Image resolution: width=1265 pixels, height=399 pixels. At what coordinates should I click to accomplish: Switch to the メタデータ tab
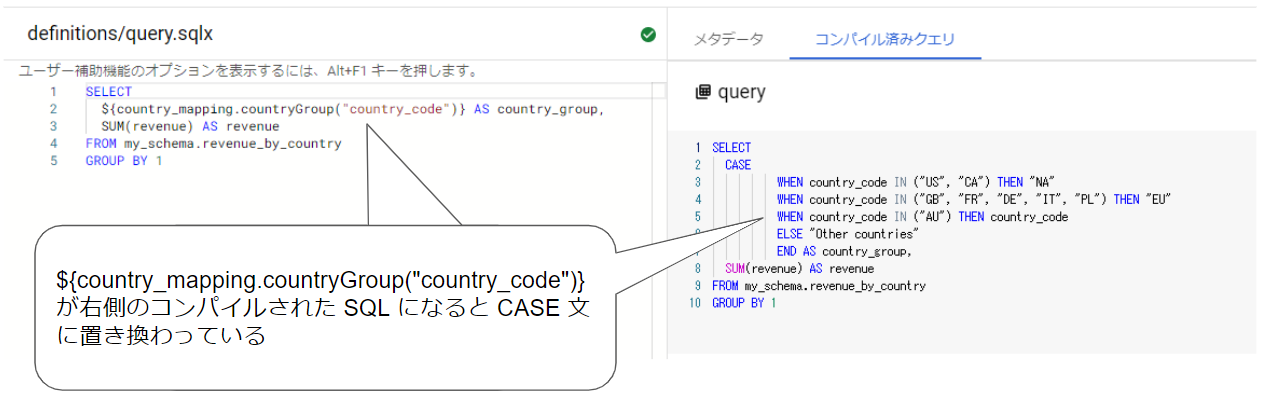click(x=729, y=40)
